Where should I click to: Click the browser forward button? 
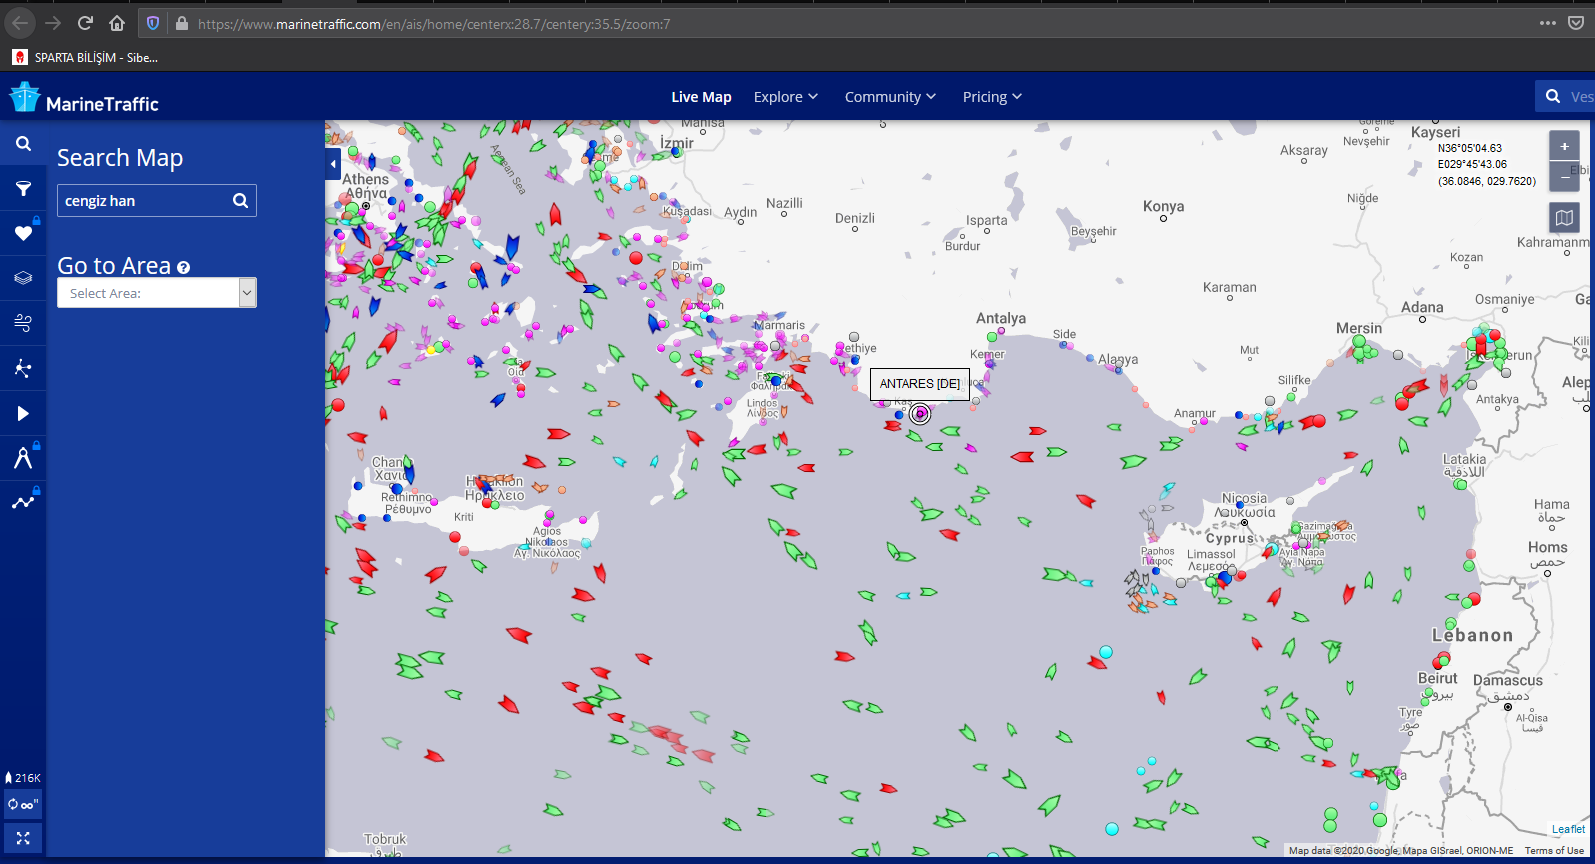click(x=53, y=23)
